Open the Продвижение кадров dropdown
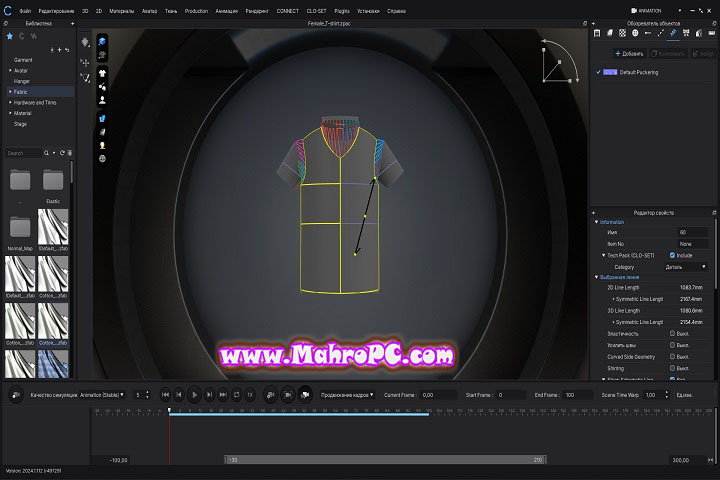 347,395
